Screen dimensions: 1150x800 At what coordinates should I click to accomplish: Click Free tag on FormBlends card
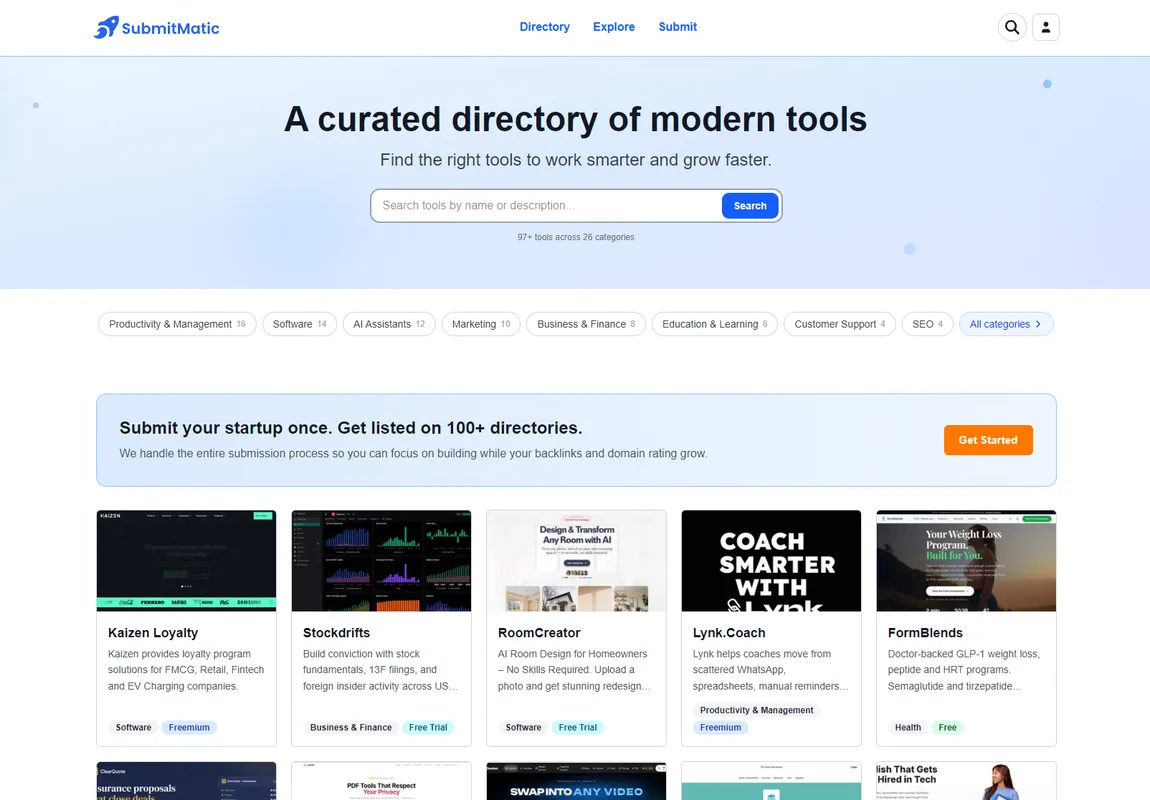948,727
